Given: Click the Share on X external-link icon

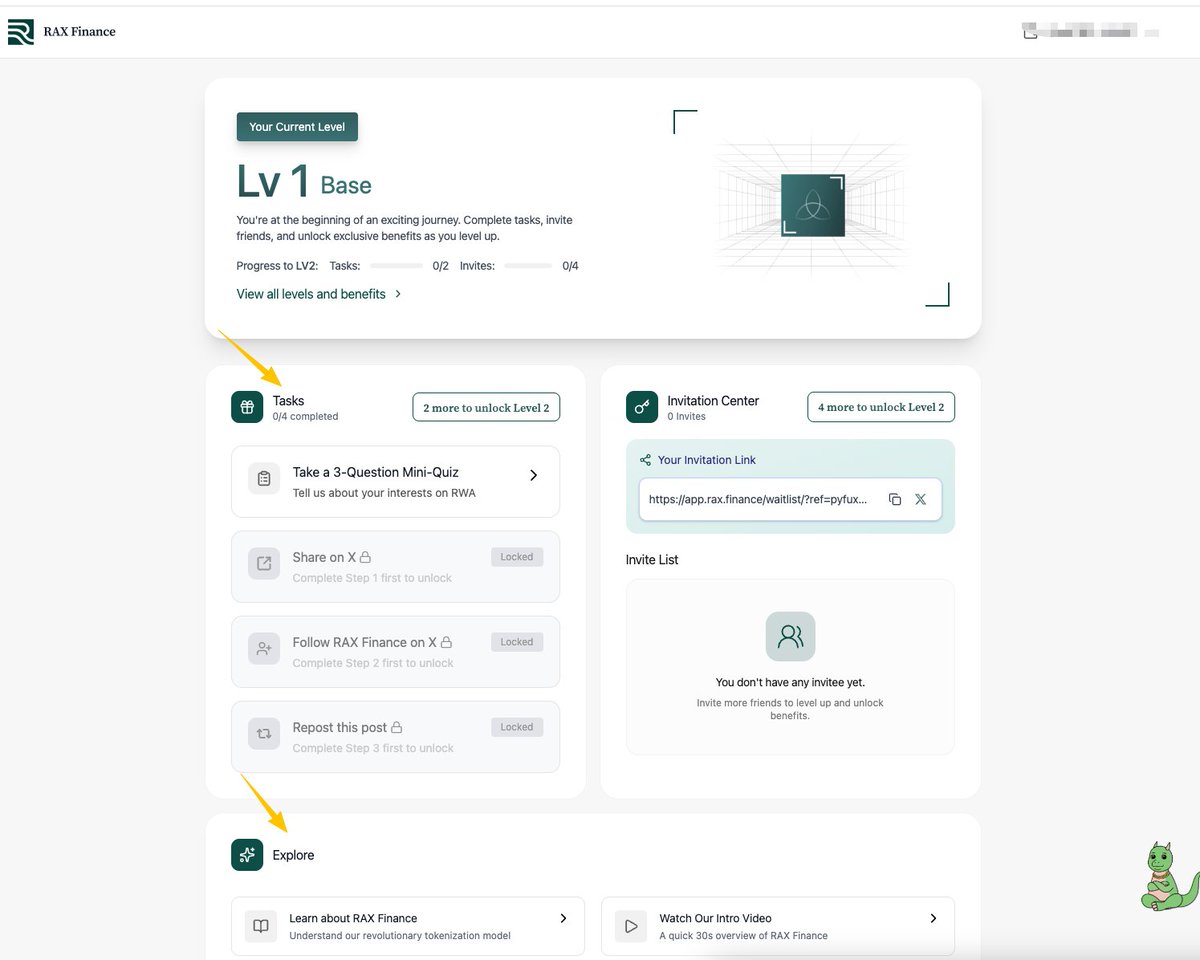Looking at the screenshot, I should (x=264, y=564).
